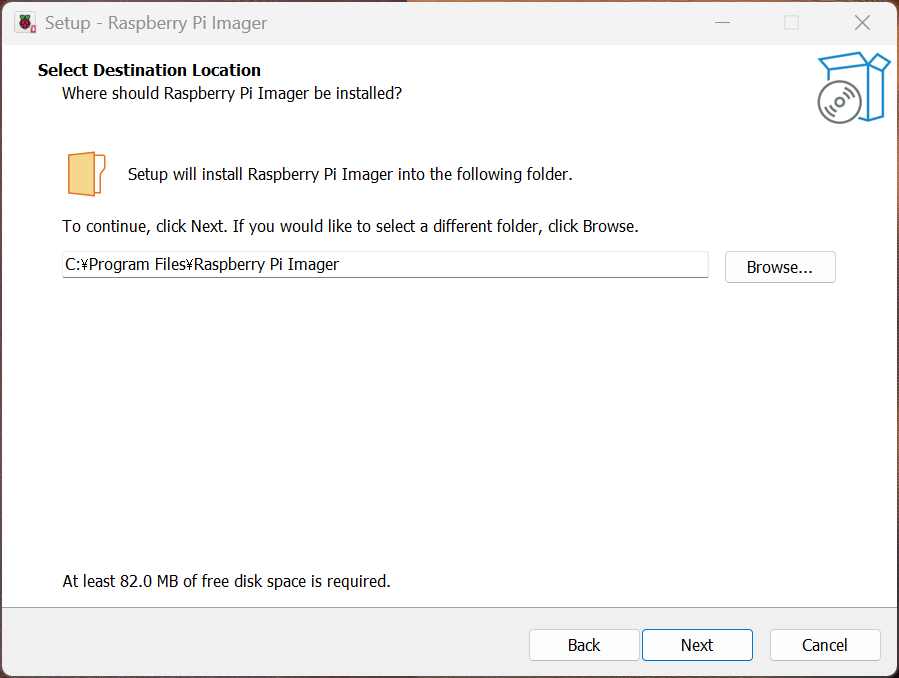Open the Browse... folder picker
This screenshot has height=678, width=899.
[779, 267]
